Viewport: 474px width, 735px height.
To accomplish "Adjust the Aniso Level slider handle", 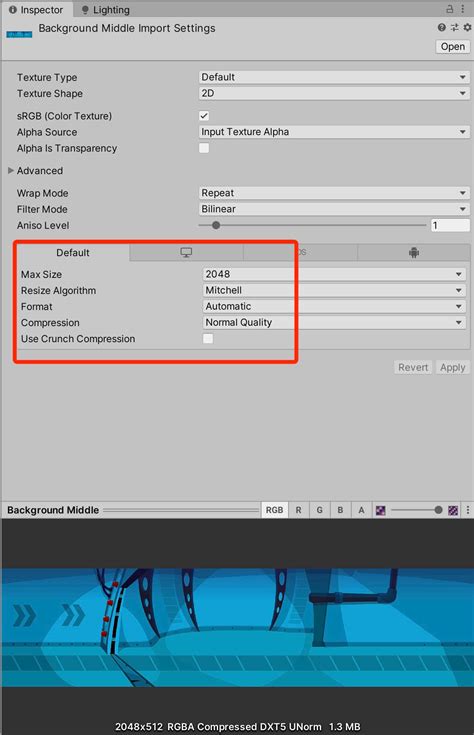I will pos(216,225).
